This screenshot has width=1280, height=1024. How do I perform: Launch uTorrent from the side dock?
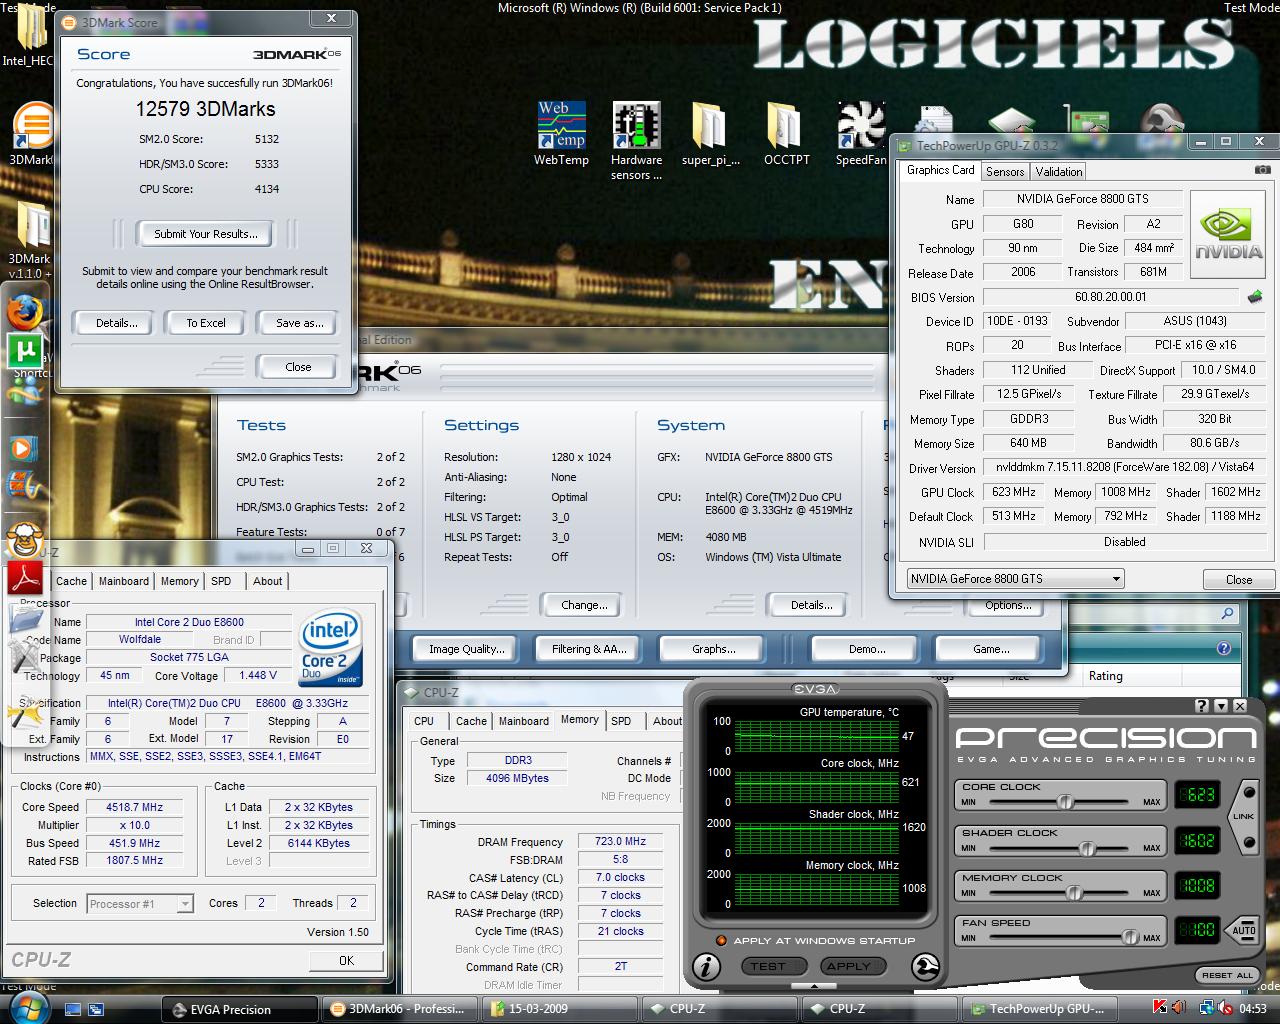[24, 352]
